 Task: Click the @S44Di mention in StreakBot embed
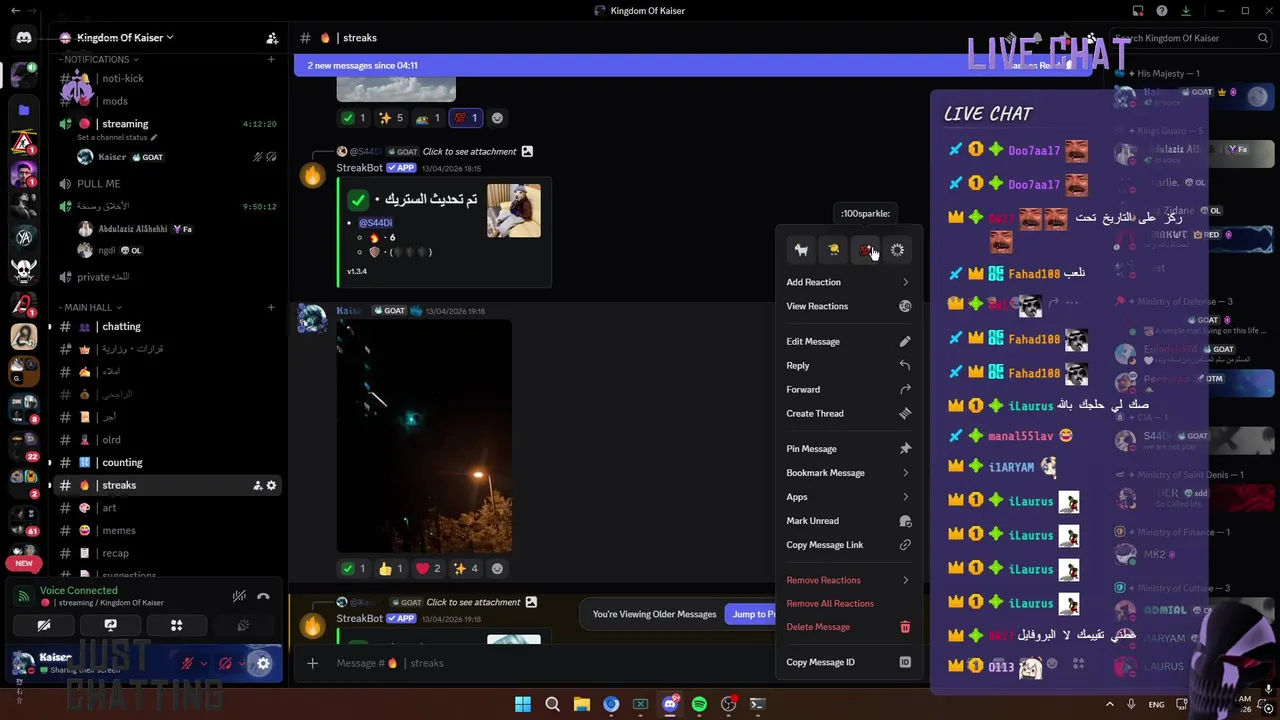(x=376, y=223)
